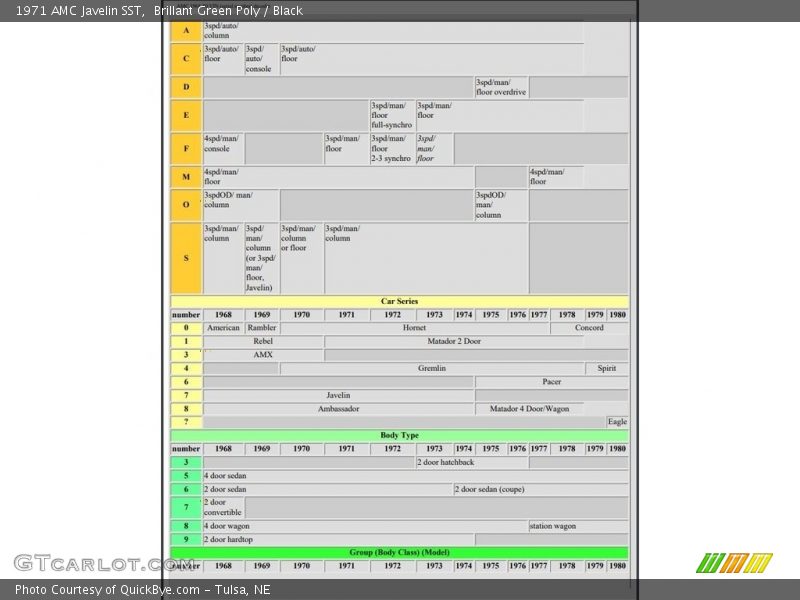Click the 'Gremlin' car series cell

432,368
